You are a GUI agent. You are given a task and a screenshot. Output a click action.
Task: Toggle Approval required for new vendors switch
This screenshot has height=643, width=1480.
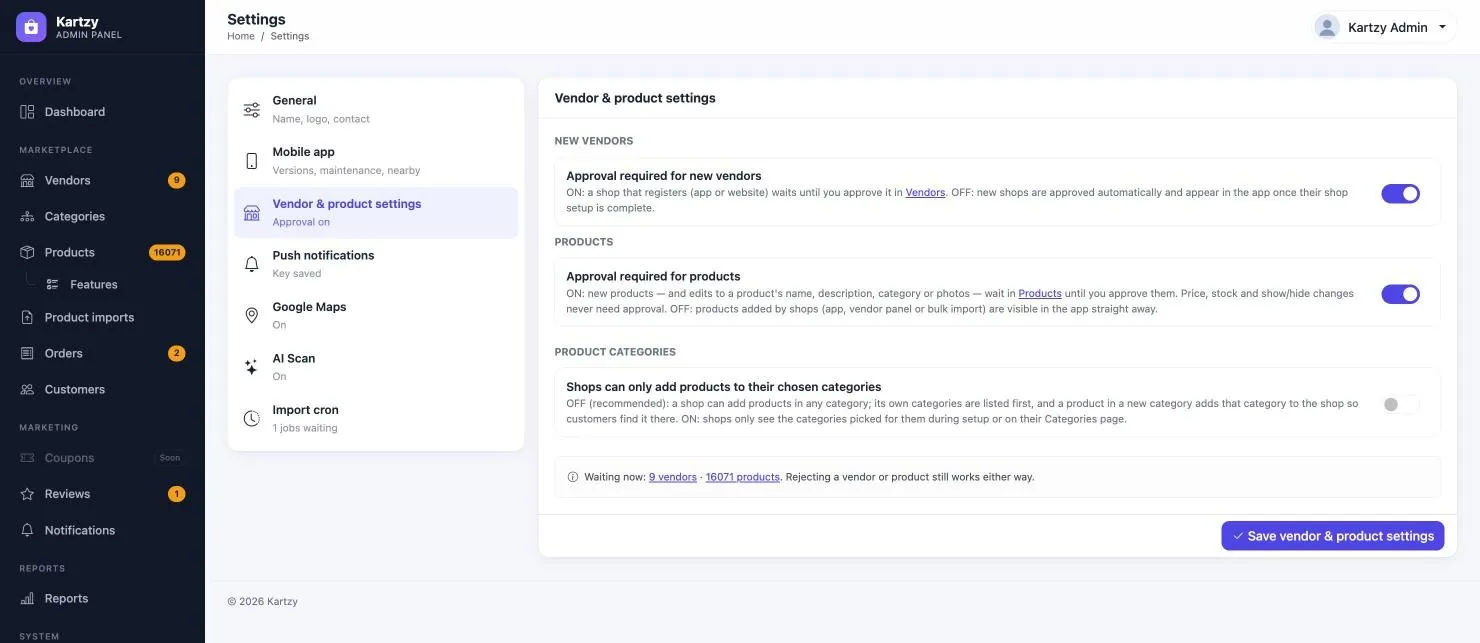pos(1401,194)
